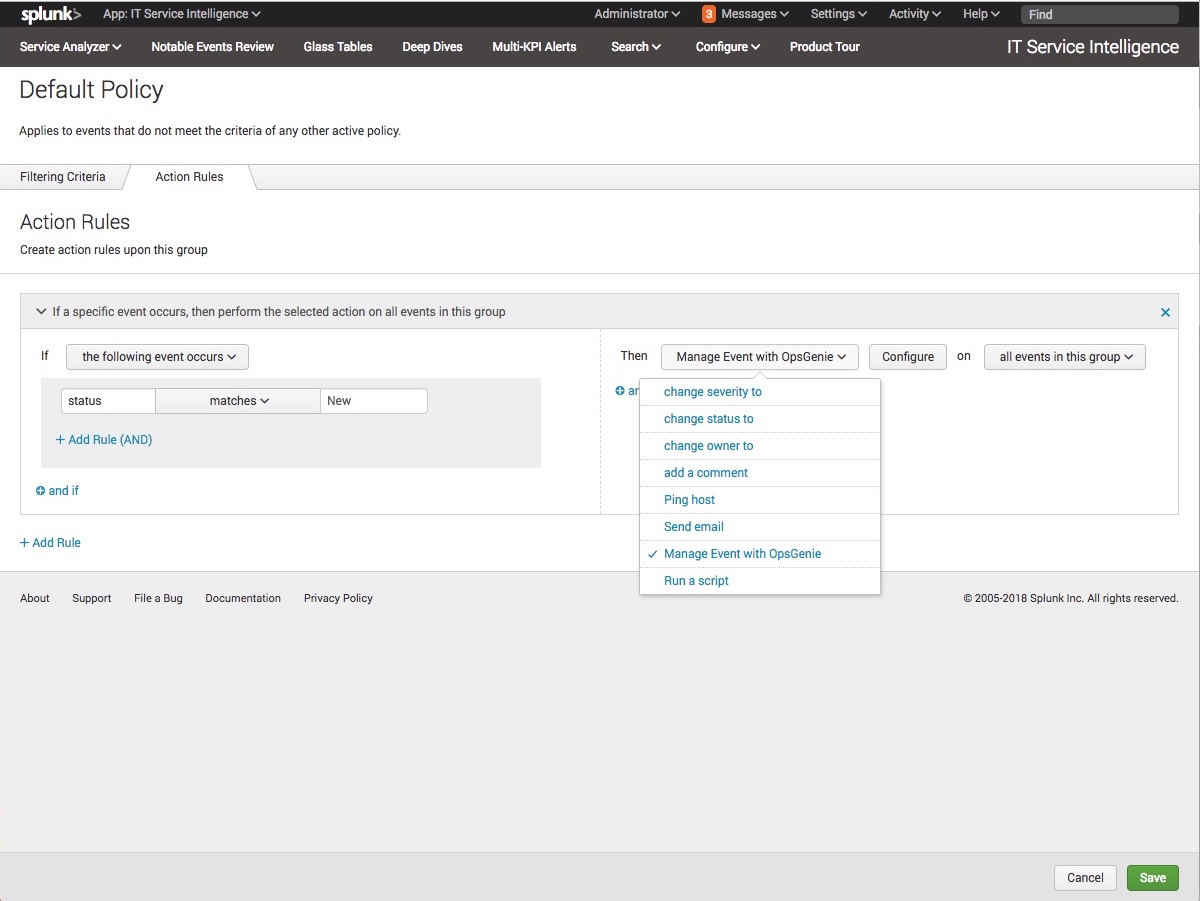Open the Manage Event with OpsGenie dropdown button

(x=760, y=357)
